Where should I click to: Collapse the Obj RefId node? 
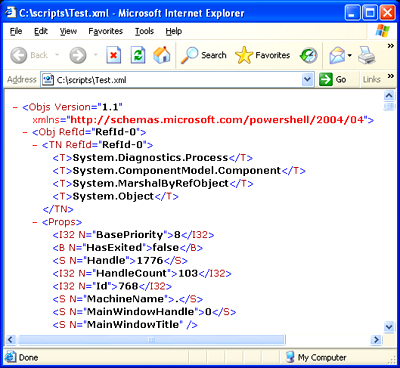point(25,132)
